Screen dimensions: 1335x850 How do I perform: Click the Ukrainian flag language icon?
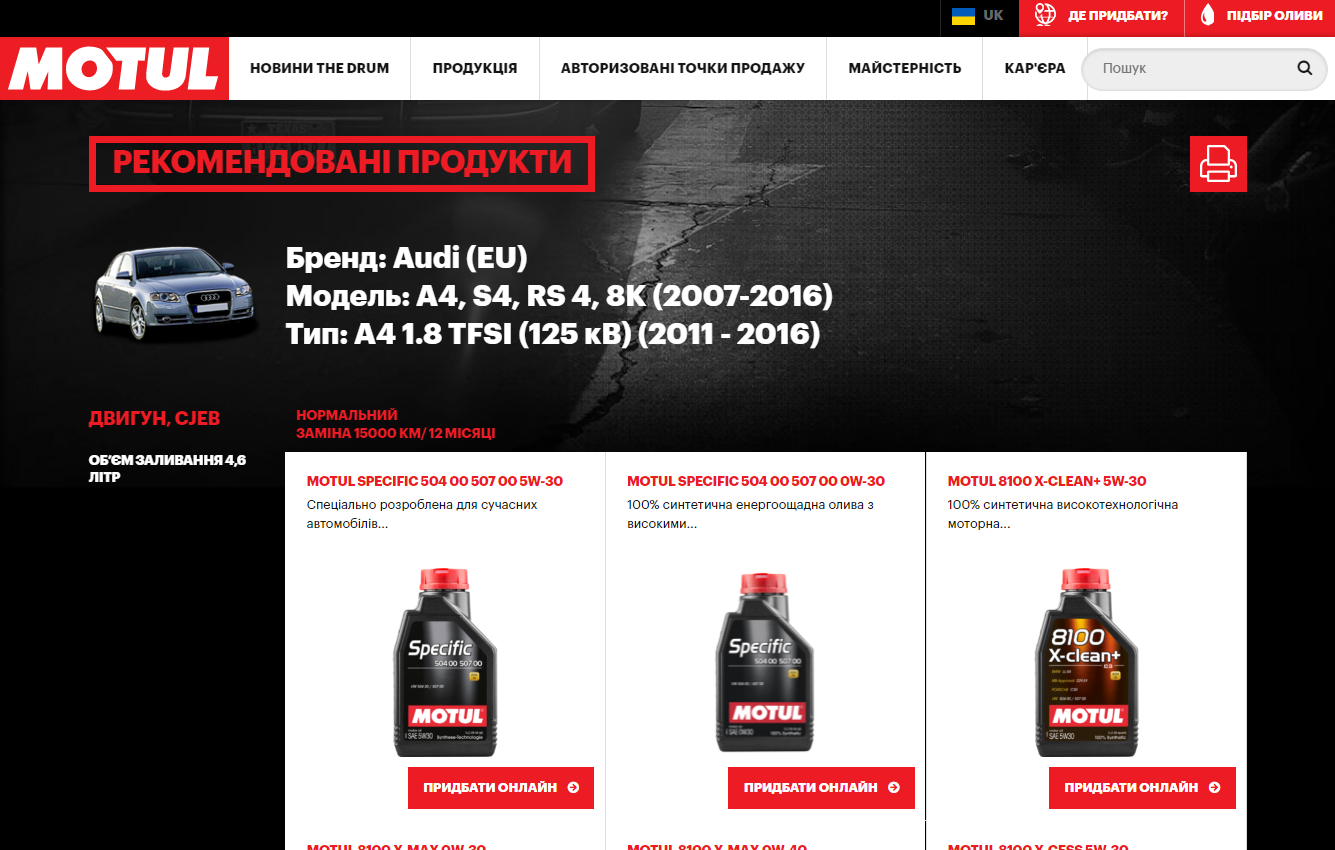963,16
